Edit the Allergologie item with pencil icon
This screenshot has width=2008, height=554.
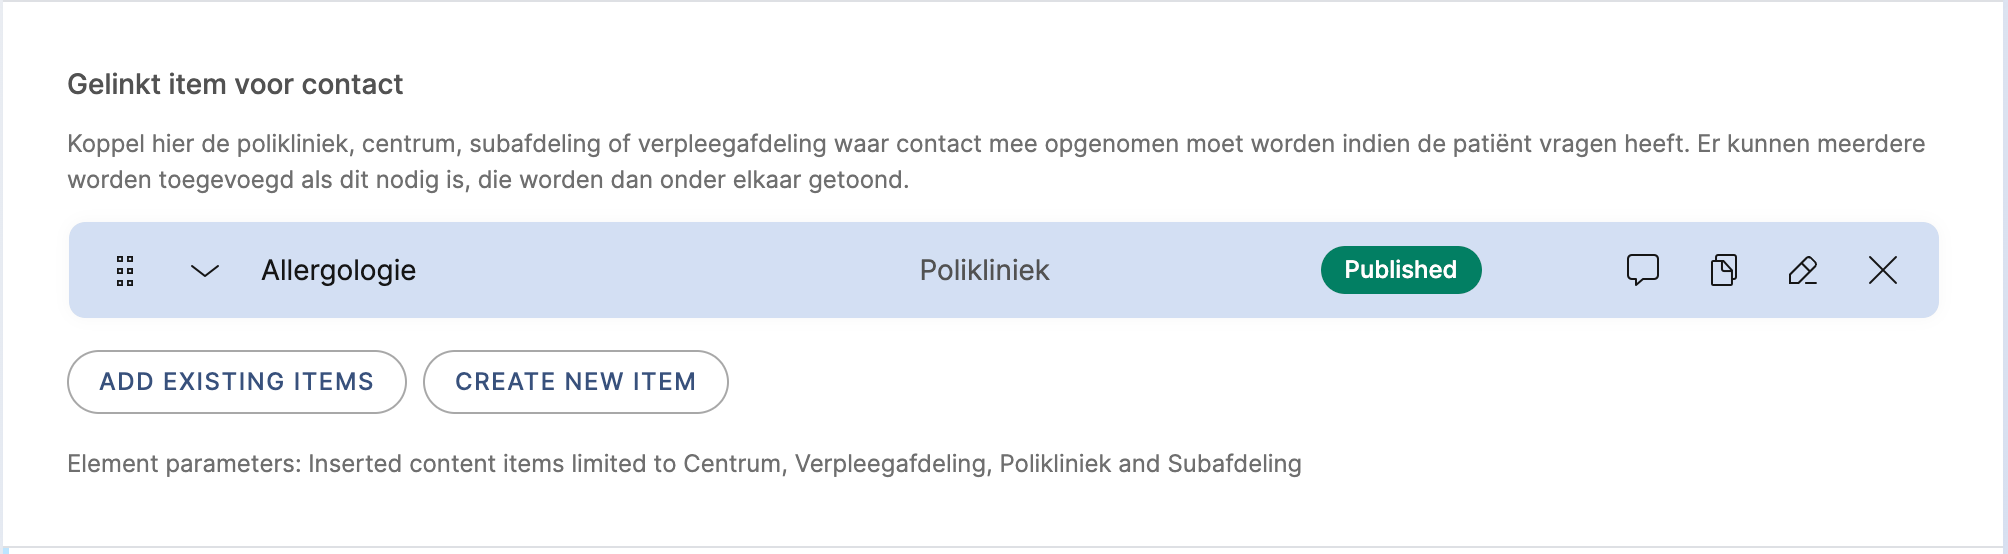pos(1802,270)
